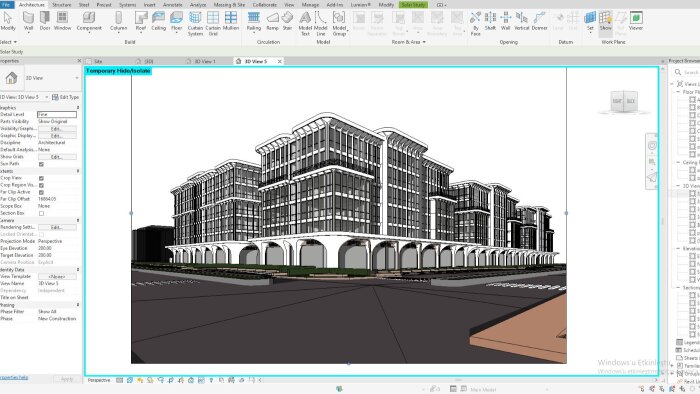Viewport: 700px width, 394px height.
Task: Open the work plane Viewer
Action: coord(636,21)
